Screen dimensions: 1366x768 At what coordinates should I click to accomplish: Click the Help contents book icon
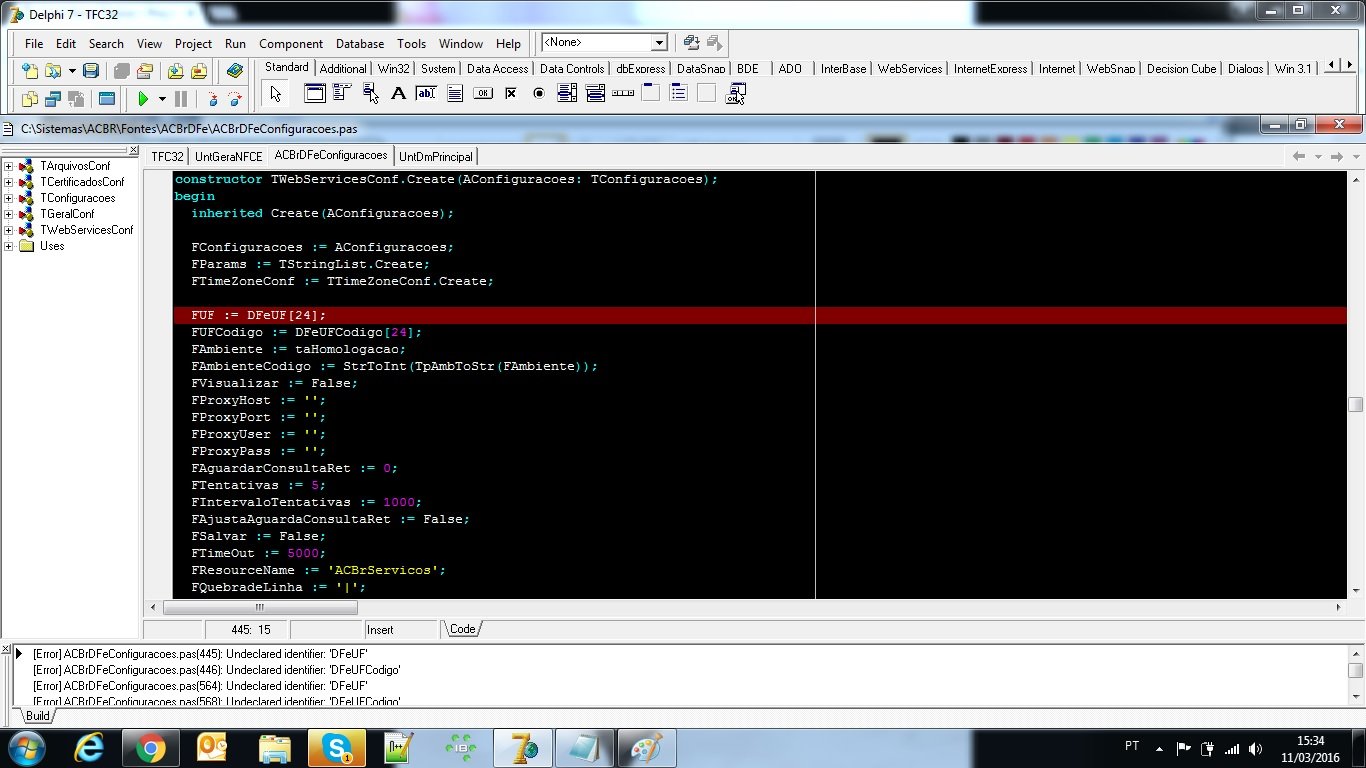[x=235, y=71]
